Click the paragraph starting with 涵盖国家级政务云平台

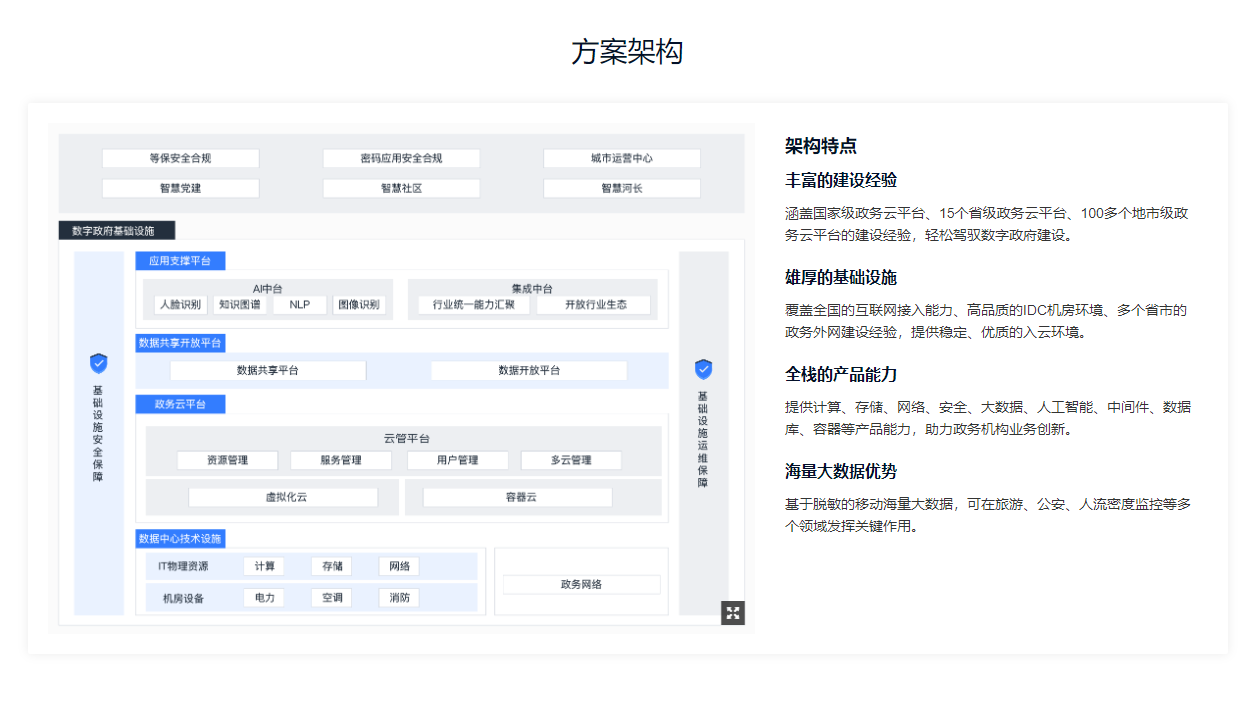point(987,224)
